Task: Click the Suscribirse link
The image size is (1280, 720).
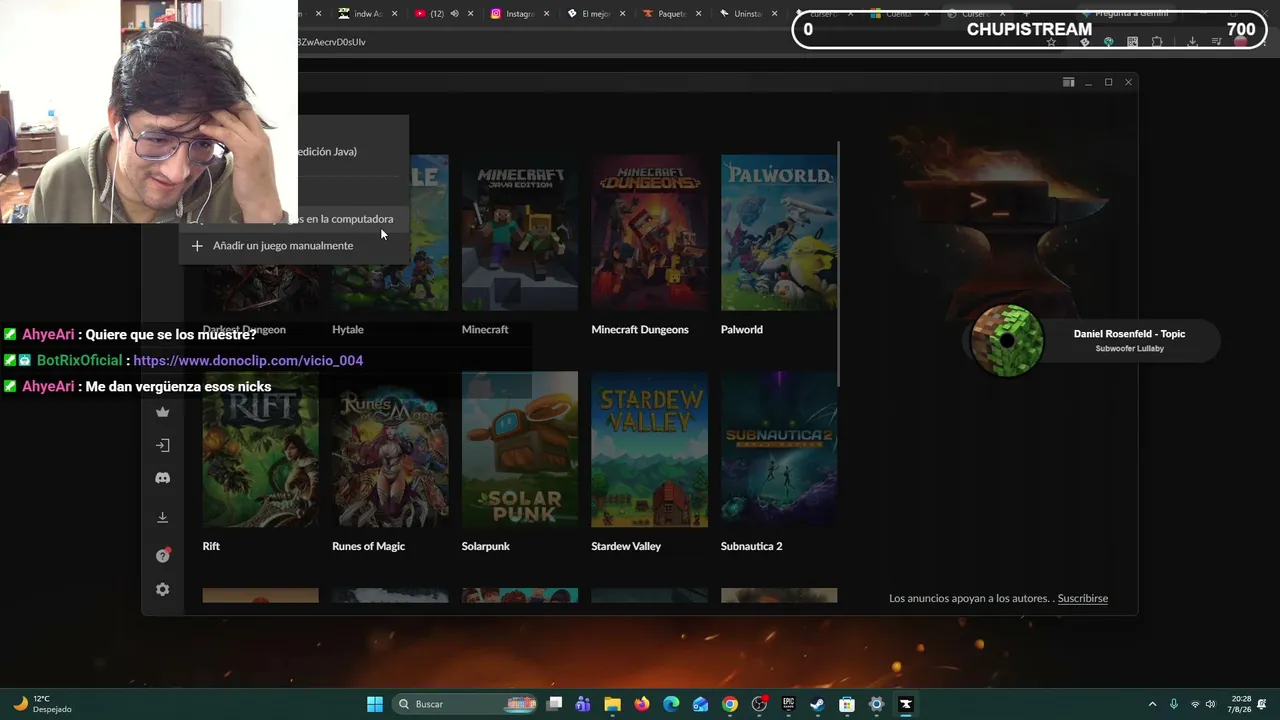Action: 1083,599
